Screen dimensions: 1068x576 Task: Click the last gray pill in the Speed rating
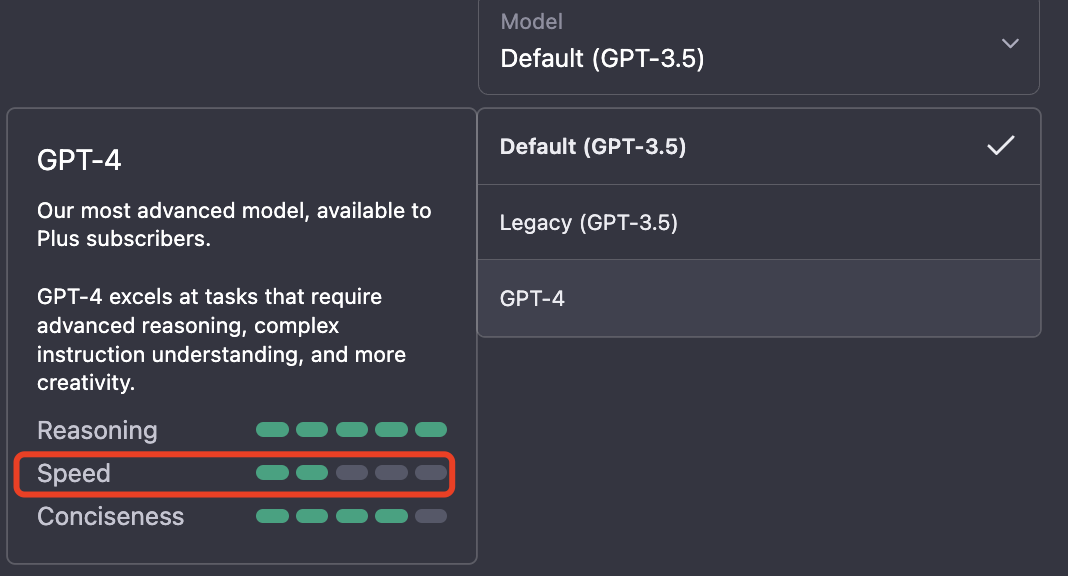(431, 473)
